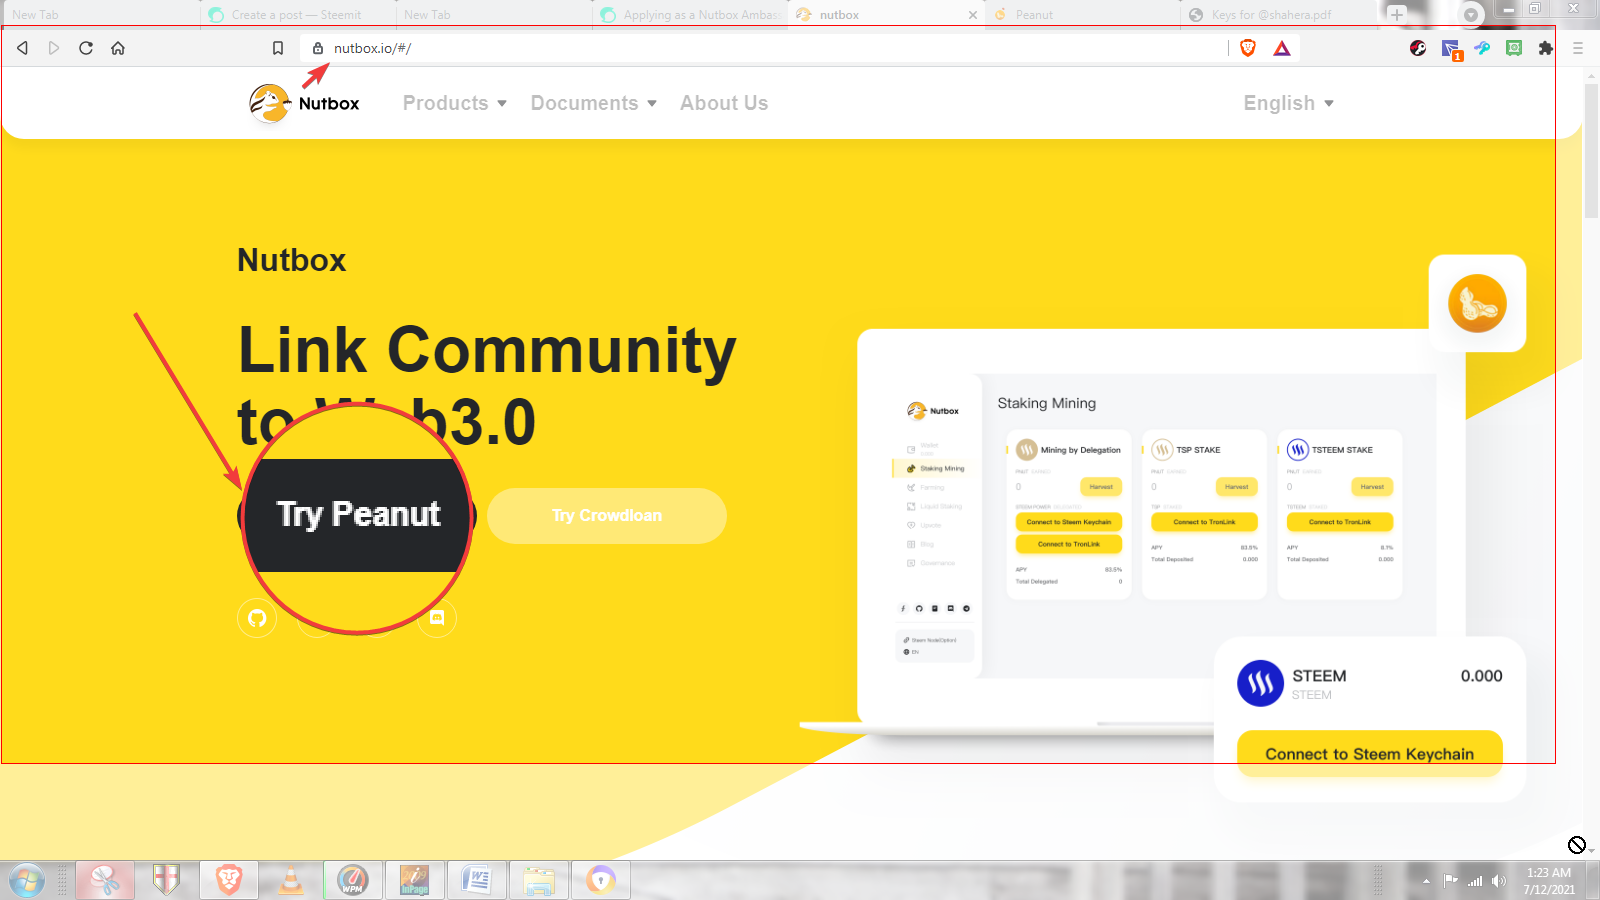
Task: Open VLC media player from the taskbar
Action: point(291,881)
